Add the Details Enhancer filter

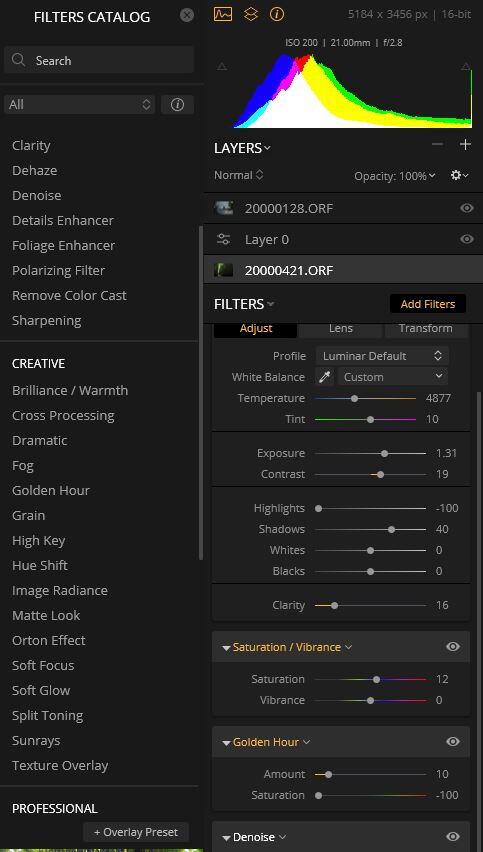(x=63, y=221)
